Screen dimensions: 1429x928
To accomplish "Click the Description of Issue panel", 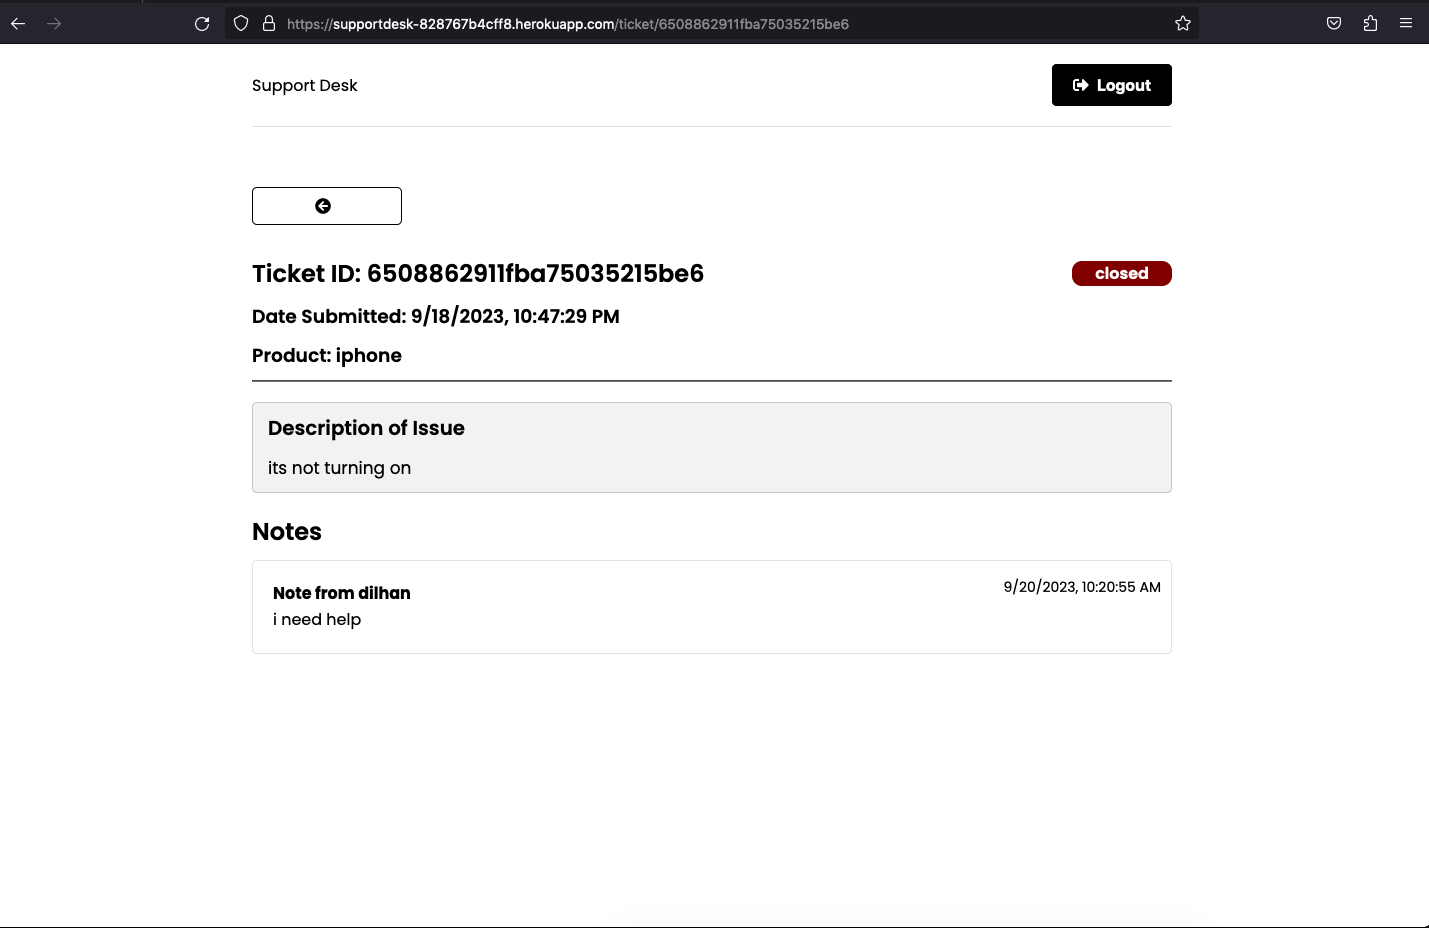I will coord(711,447).
